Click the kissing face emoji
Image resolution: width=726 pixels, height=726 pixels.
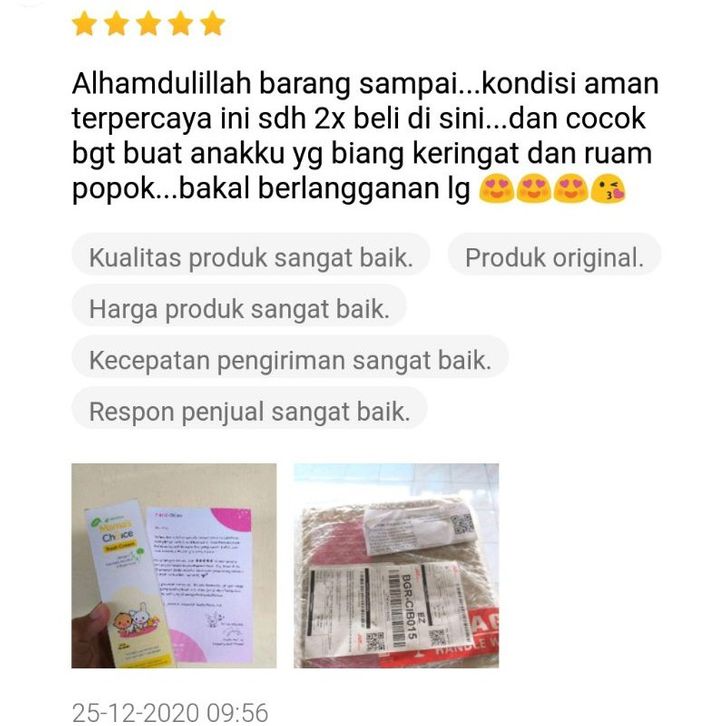pyautogui.click(x=609, y=189)
